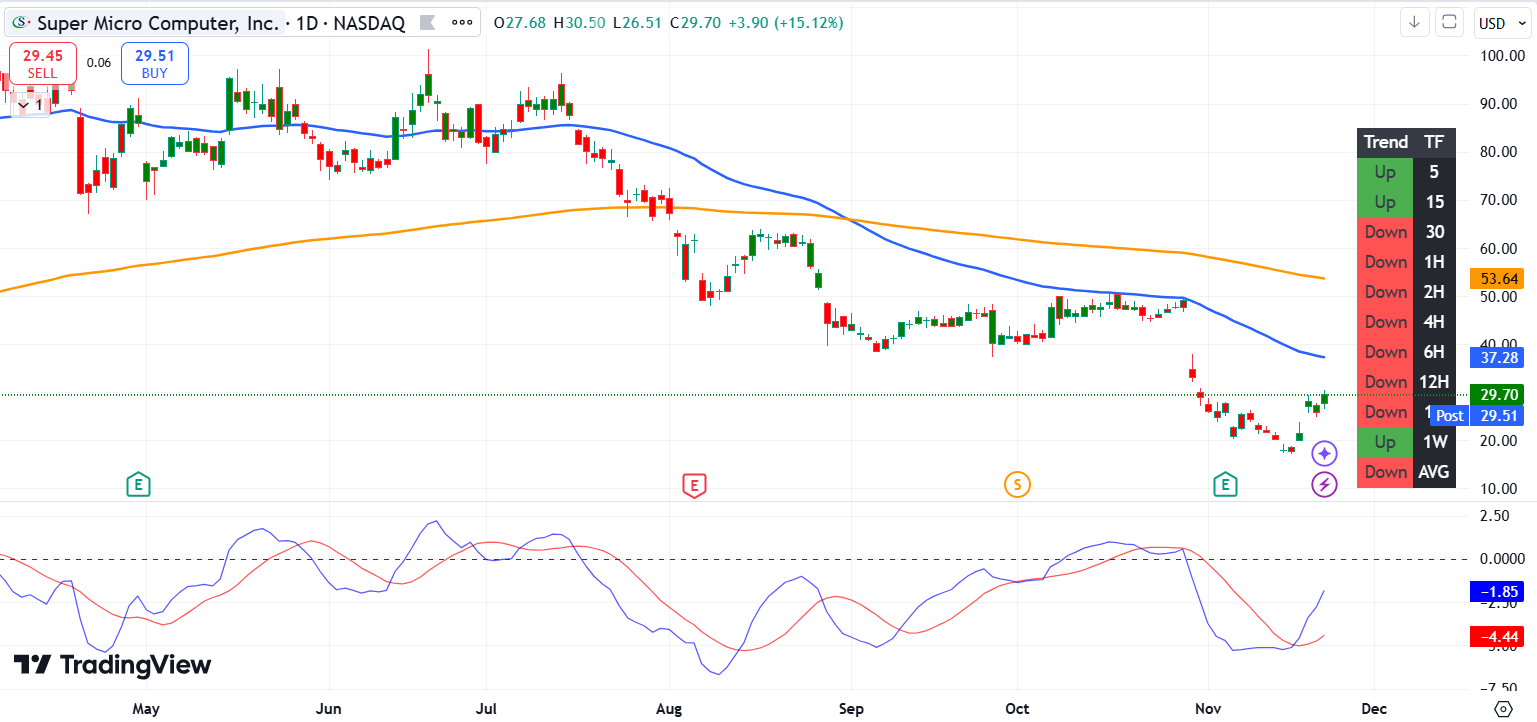This screenshot has height=722, width=1537.
Task: Click the Jul label on the time axis
Action: pos(486,709)
